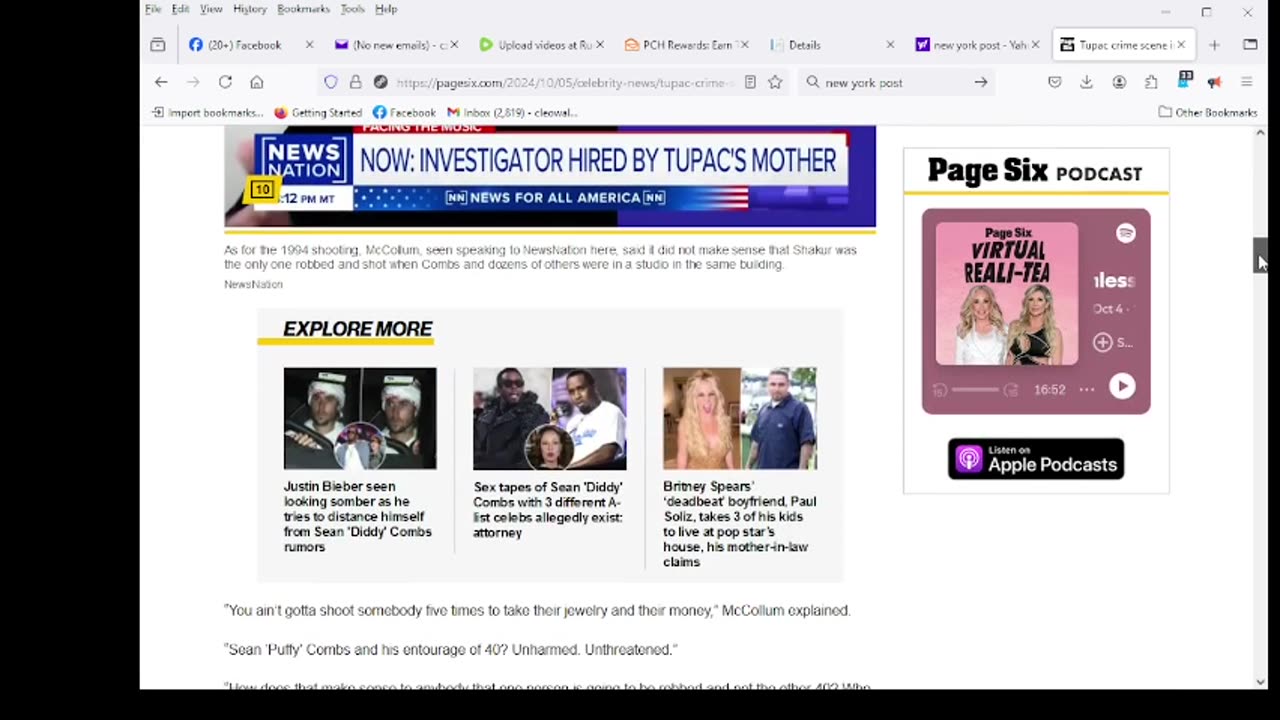Go back to the previous page

(161, 82)
